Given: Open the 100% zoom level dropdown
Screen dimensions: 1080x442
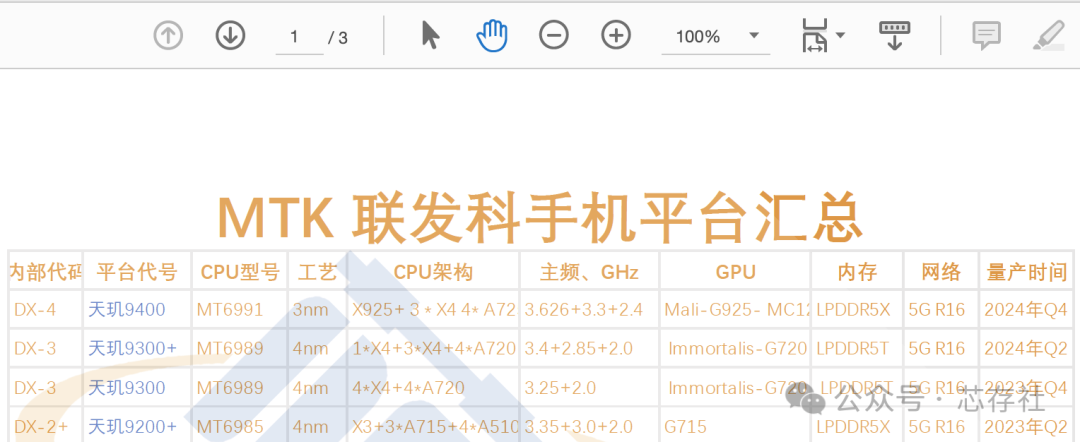Looking at the screenshot, I should pos(716,36).
